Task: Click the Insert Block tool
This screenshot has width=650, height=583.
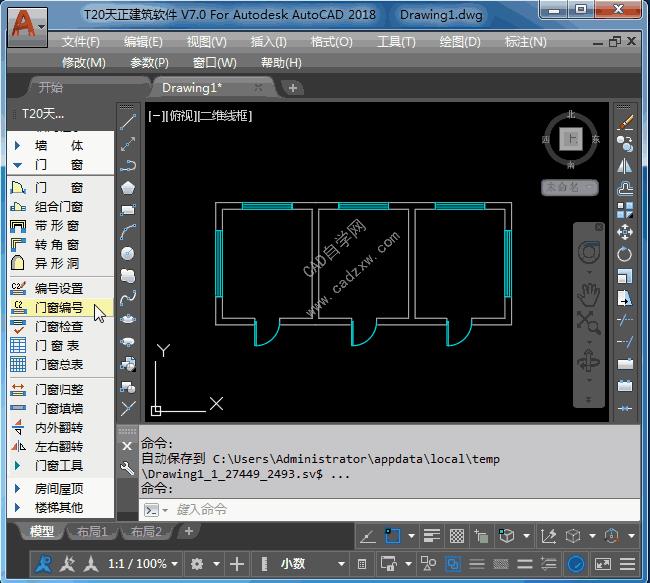Action: coord(128,364)
